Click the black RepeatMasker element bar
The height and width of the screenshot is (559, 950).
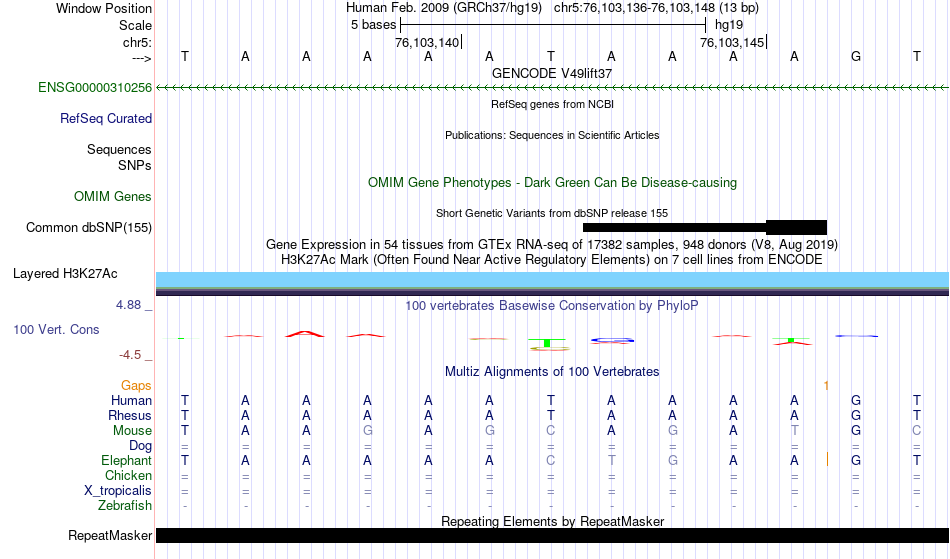(x=553, y=535)
